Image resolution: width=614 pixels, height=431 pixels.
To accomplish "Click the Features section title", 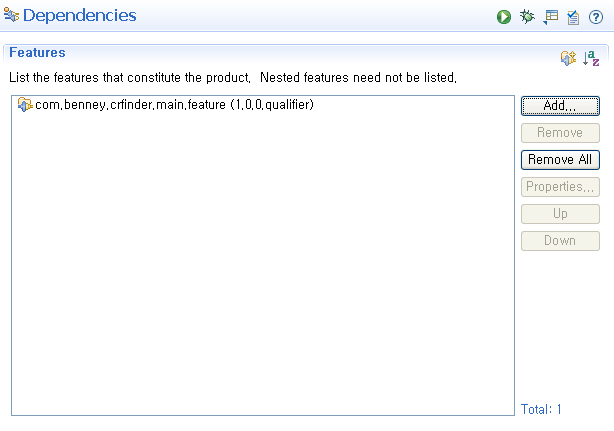I will click(x=37, y=53).
